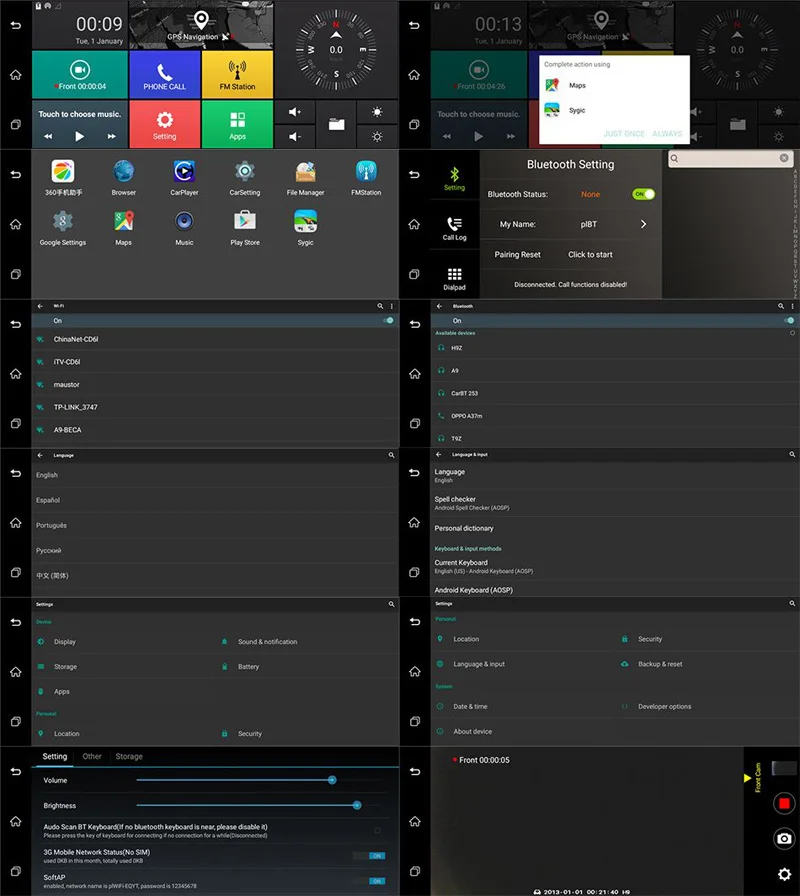The image size is (800, 896).
Task: Launch the CarSetting app
Action: tap(245, 178)
